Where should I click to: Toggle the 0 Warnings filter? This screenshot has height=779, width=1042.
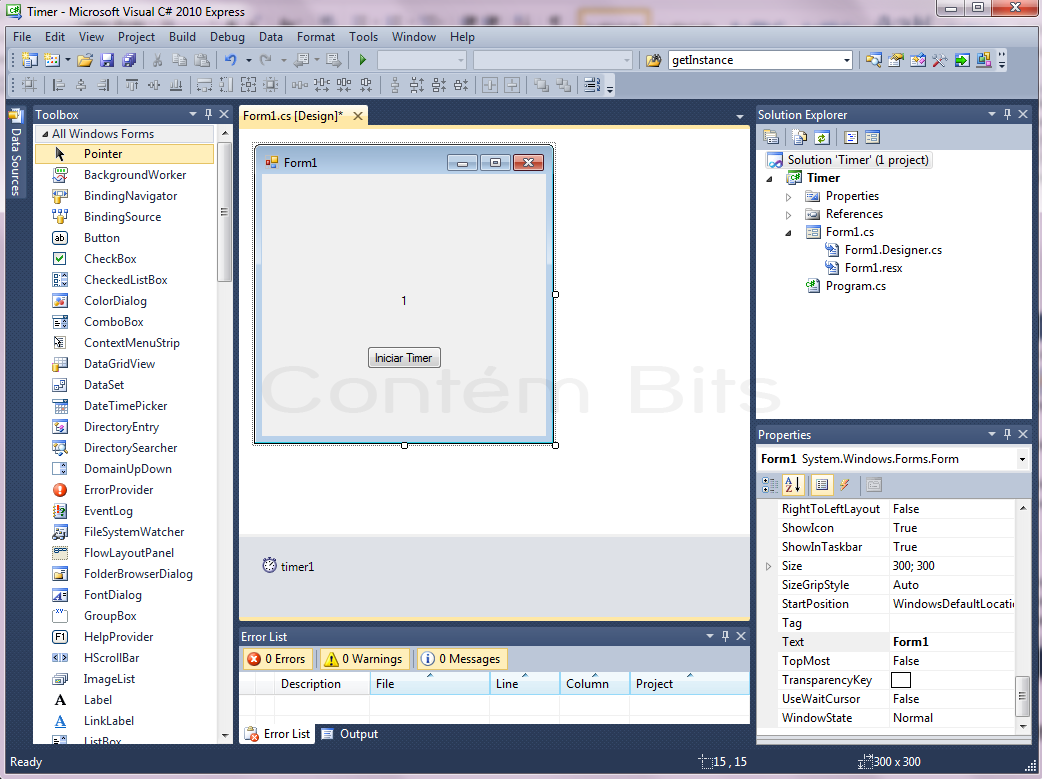tap(364, 659)
